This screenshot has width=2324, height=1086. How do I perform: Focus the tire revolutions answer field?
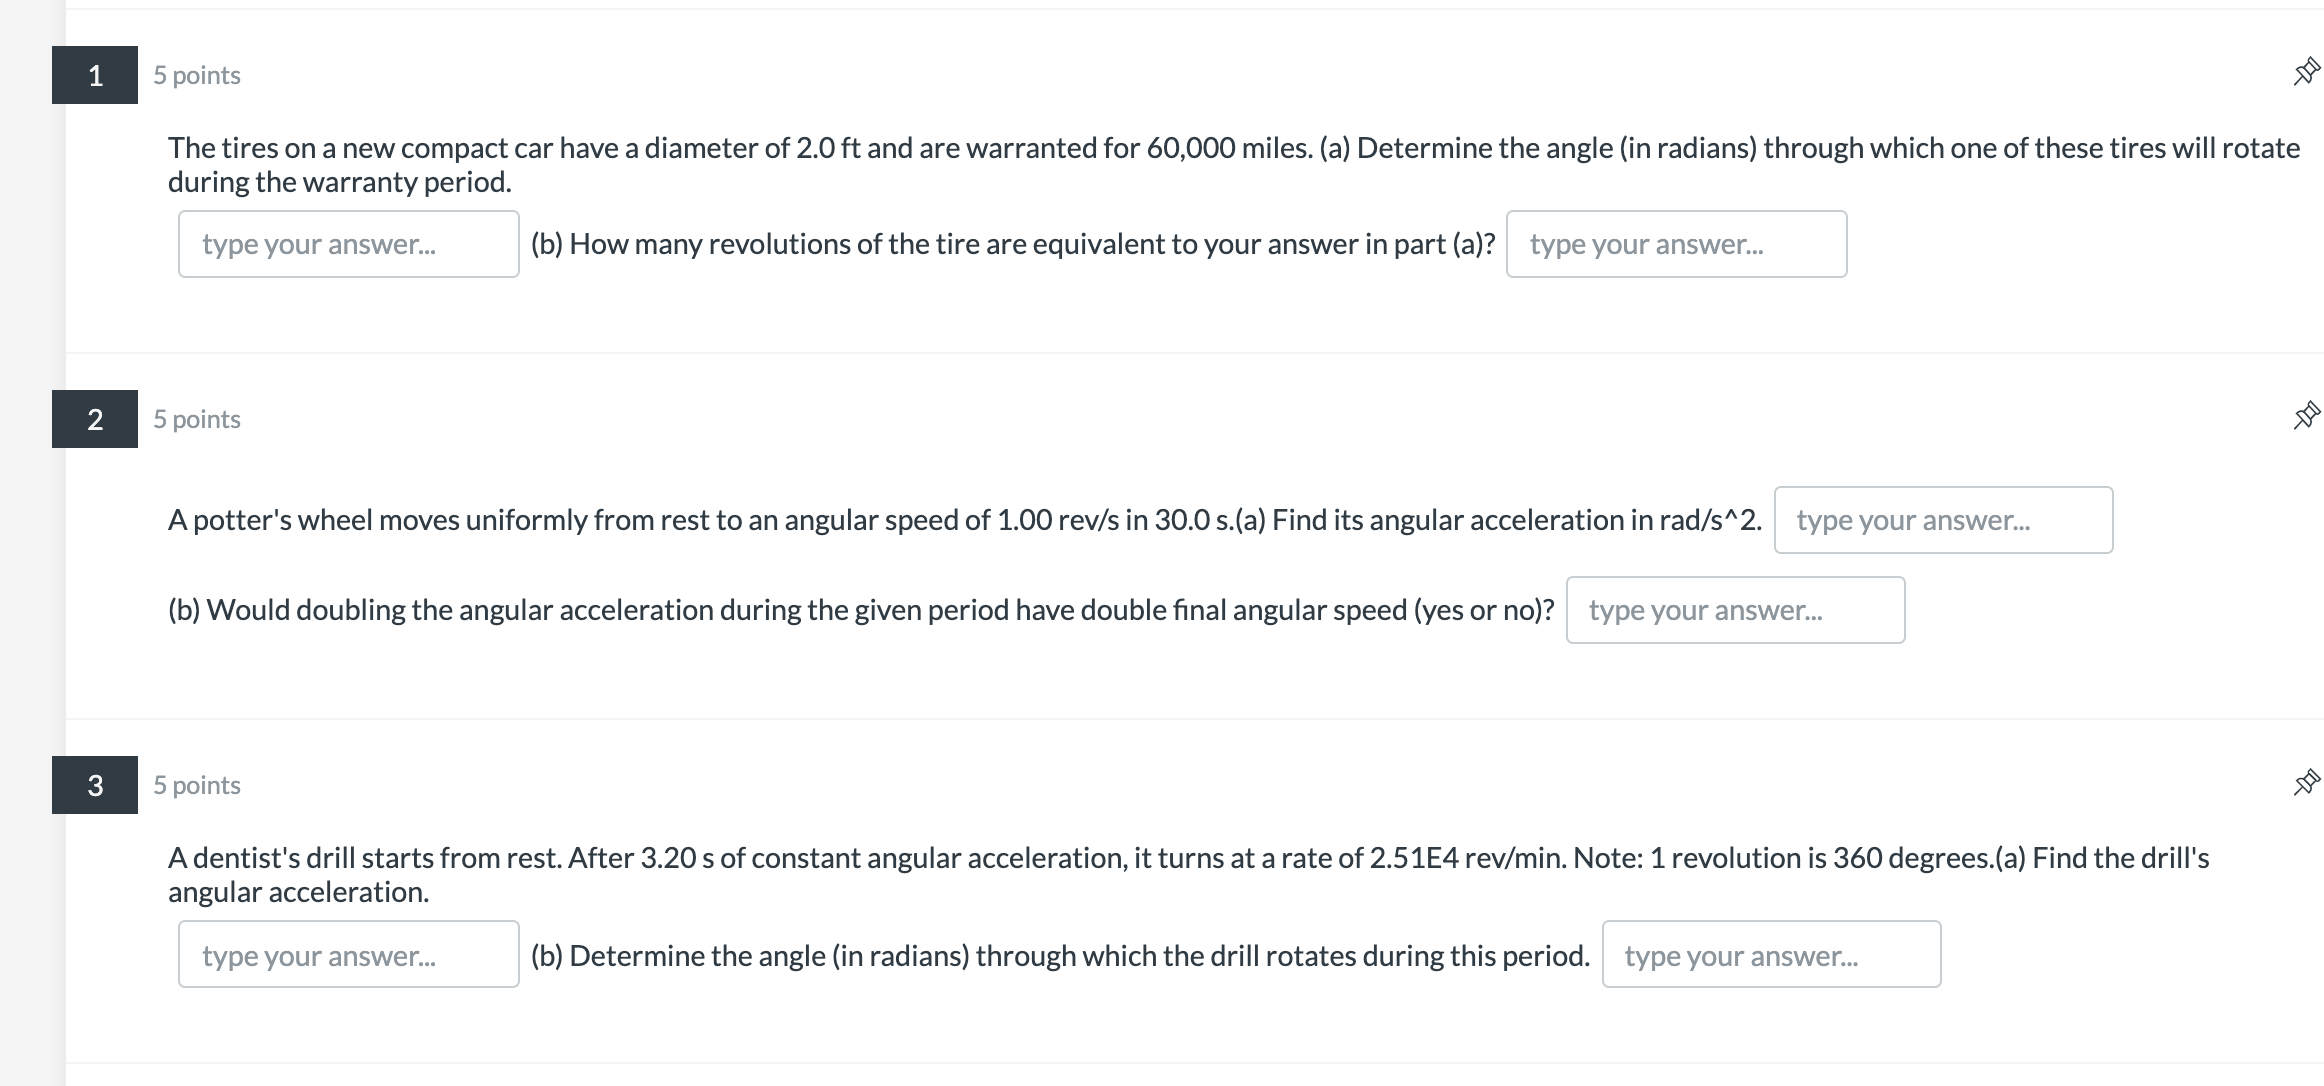[1676, 244]
